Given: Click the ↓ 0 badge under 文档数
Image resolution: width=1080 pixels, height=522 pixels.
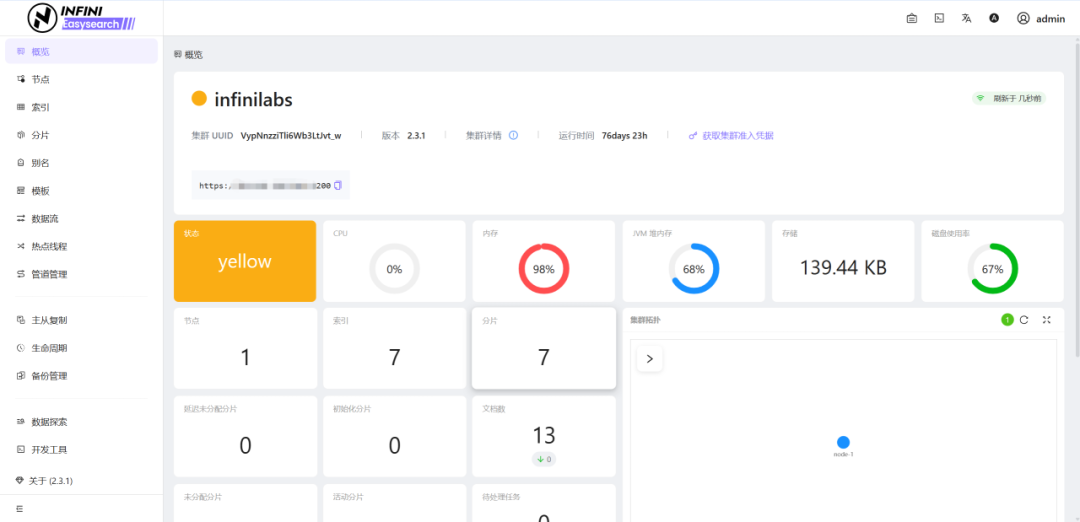Looking at the screenshot, I should point(543,459).
